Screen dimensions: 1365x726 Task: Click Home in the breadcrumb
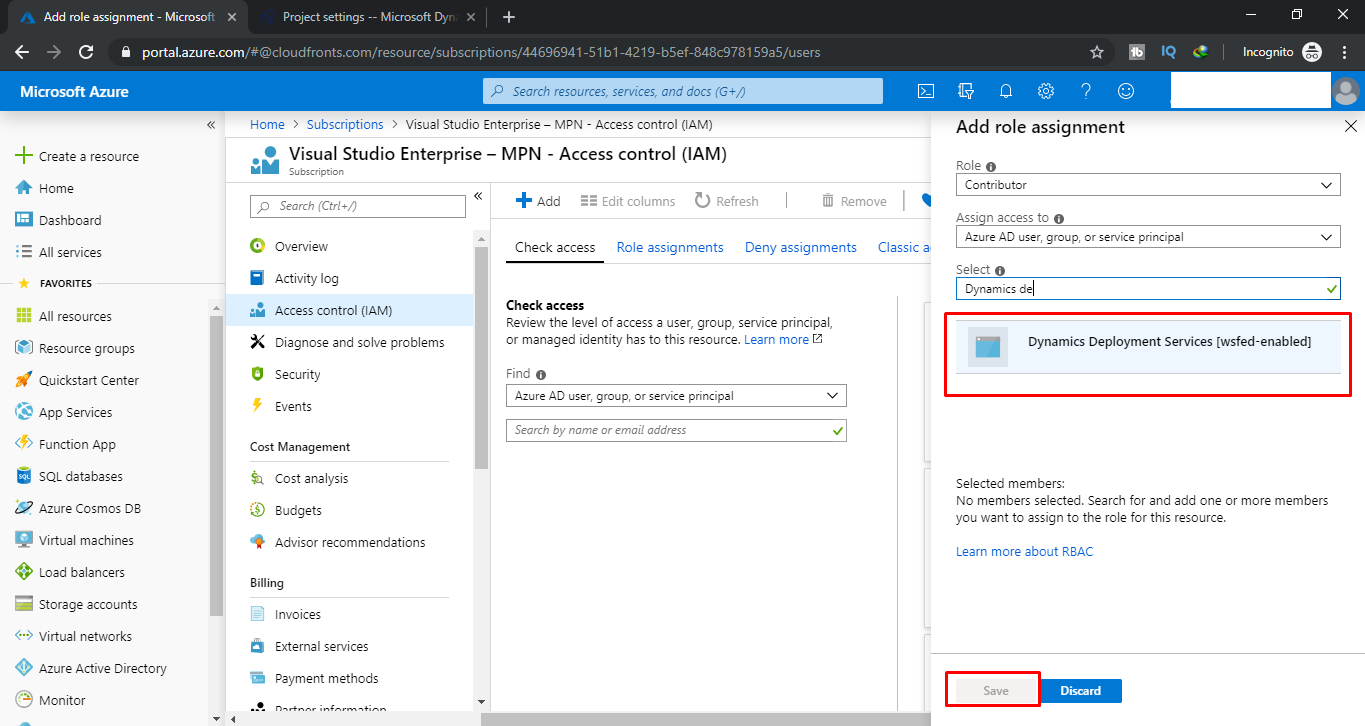click(267, 124)
